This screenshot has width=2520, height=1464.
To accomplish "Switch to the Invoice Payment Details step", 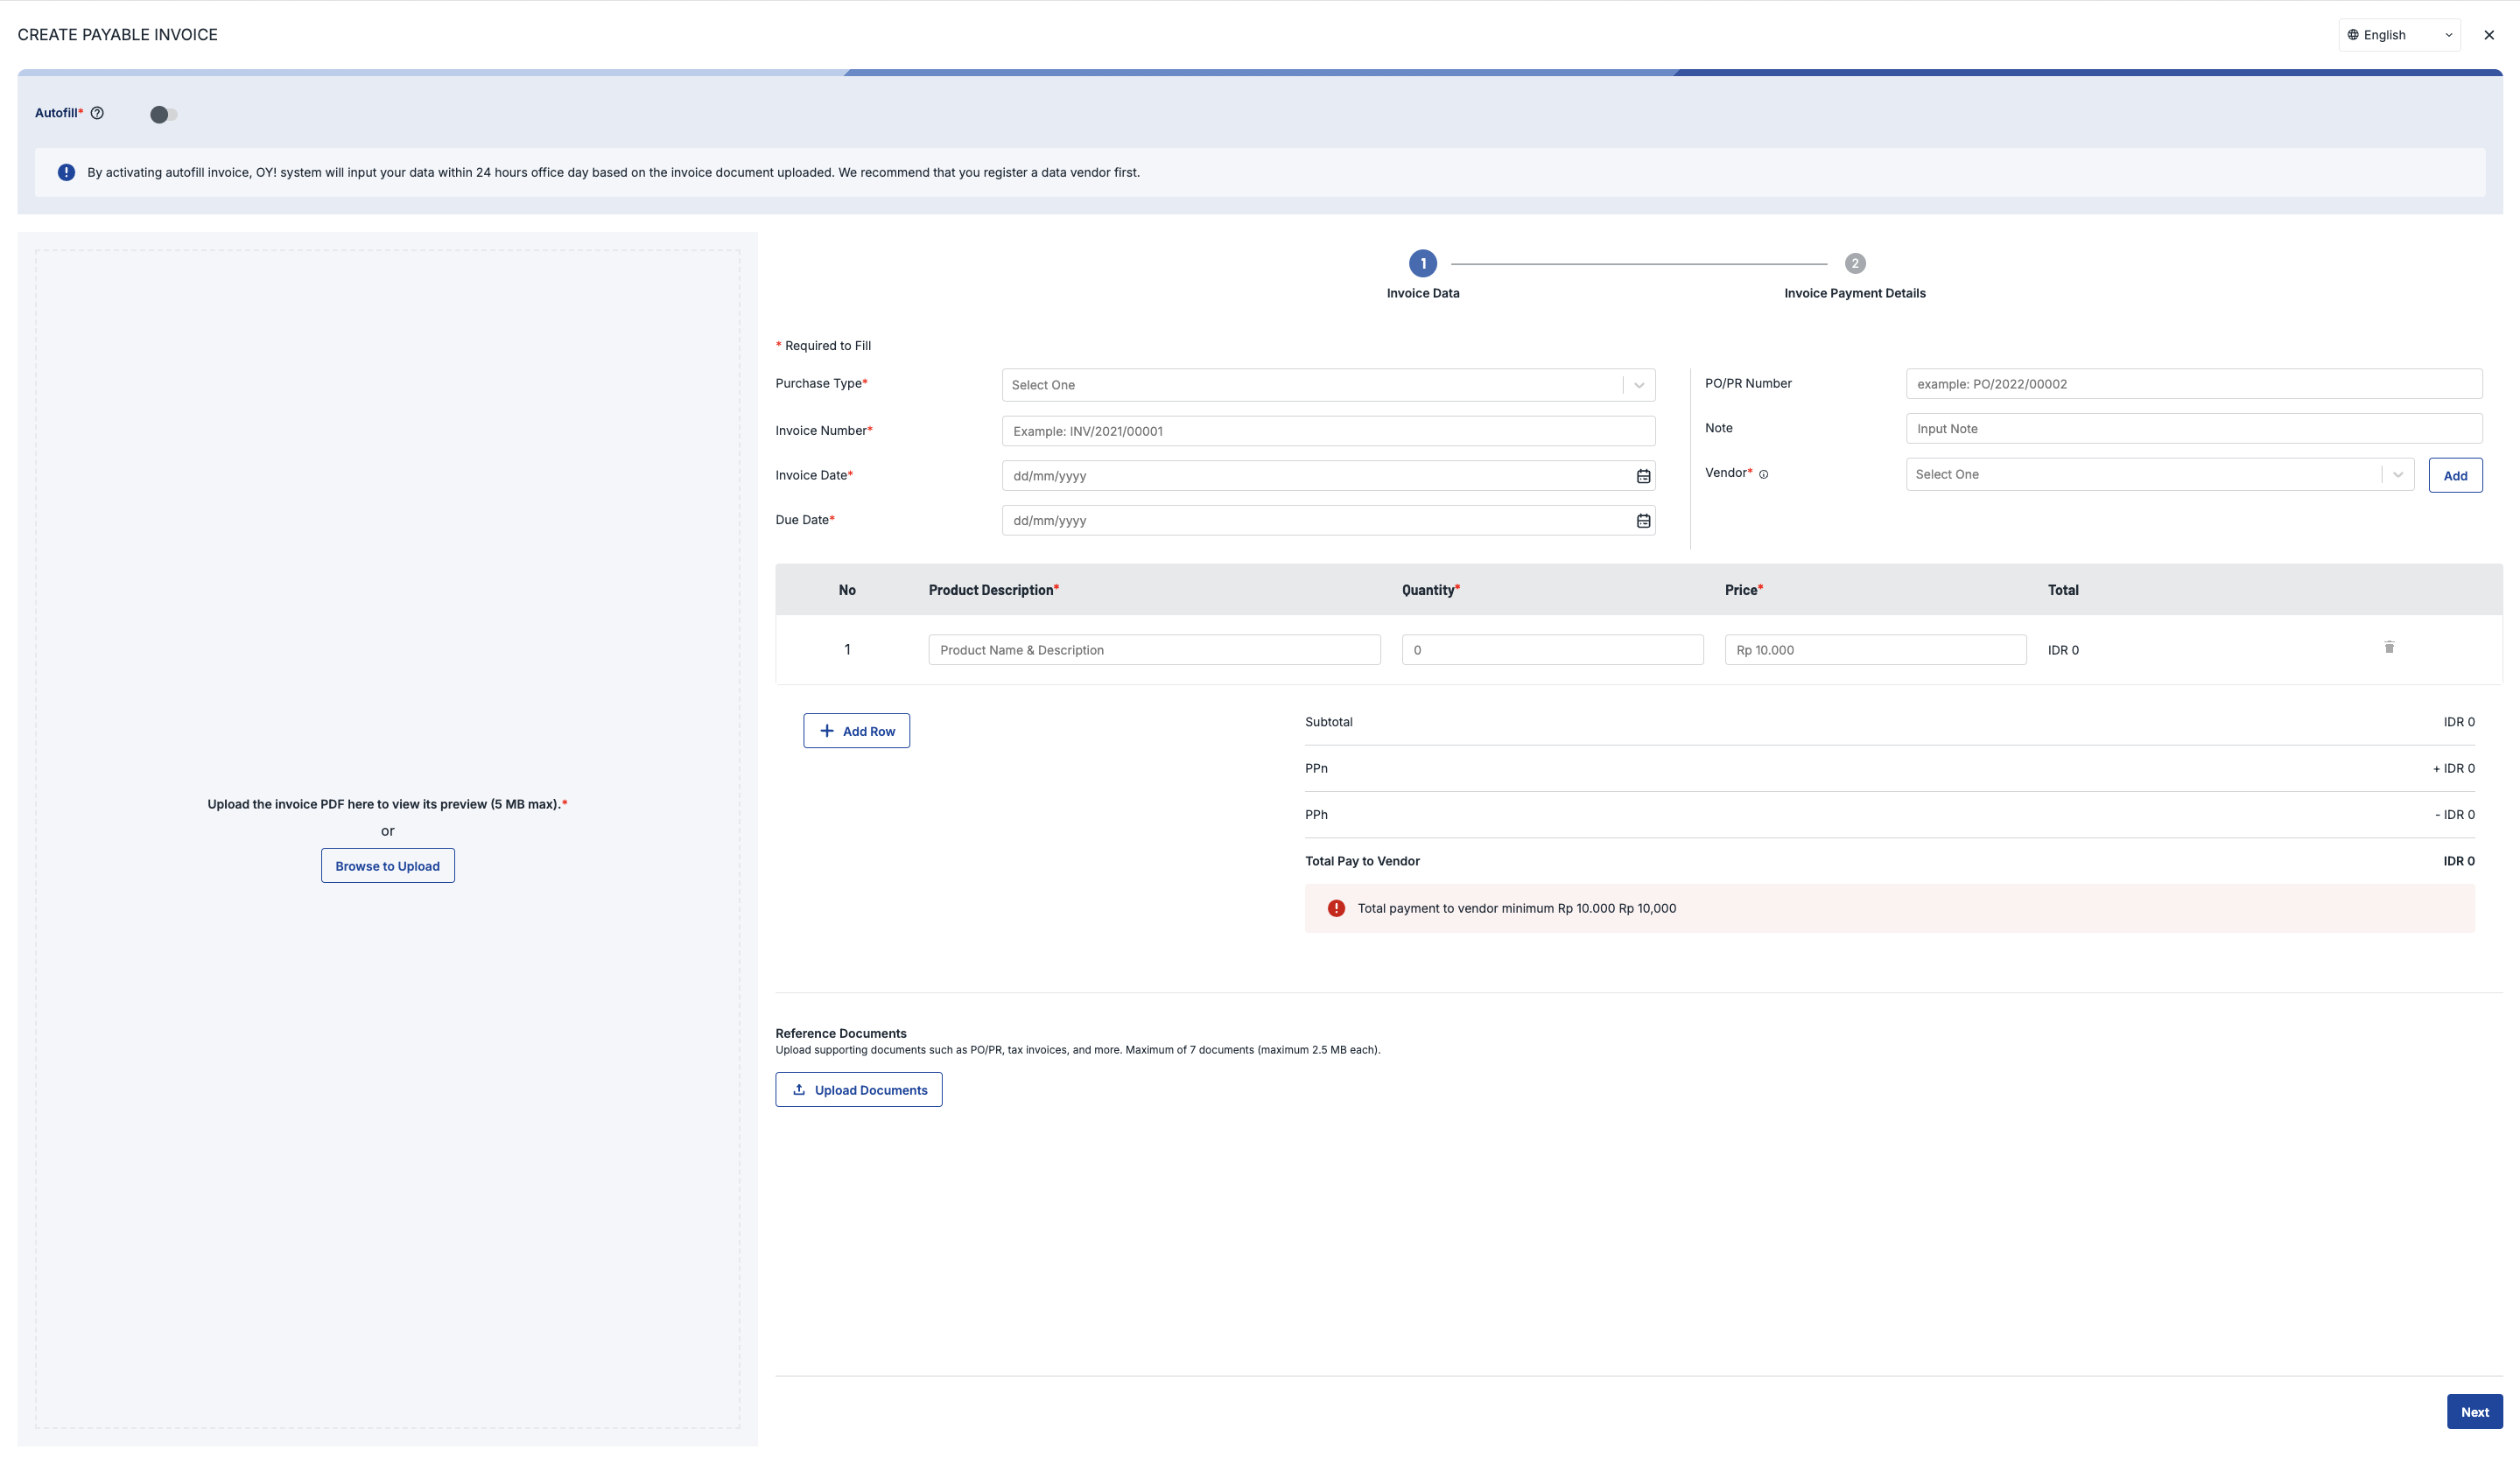I will (1855, 264).
